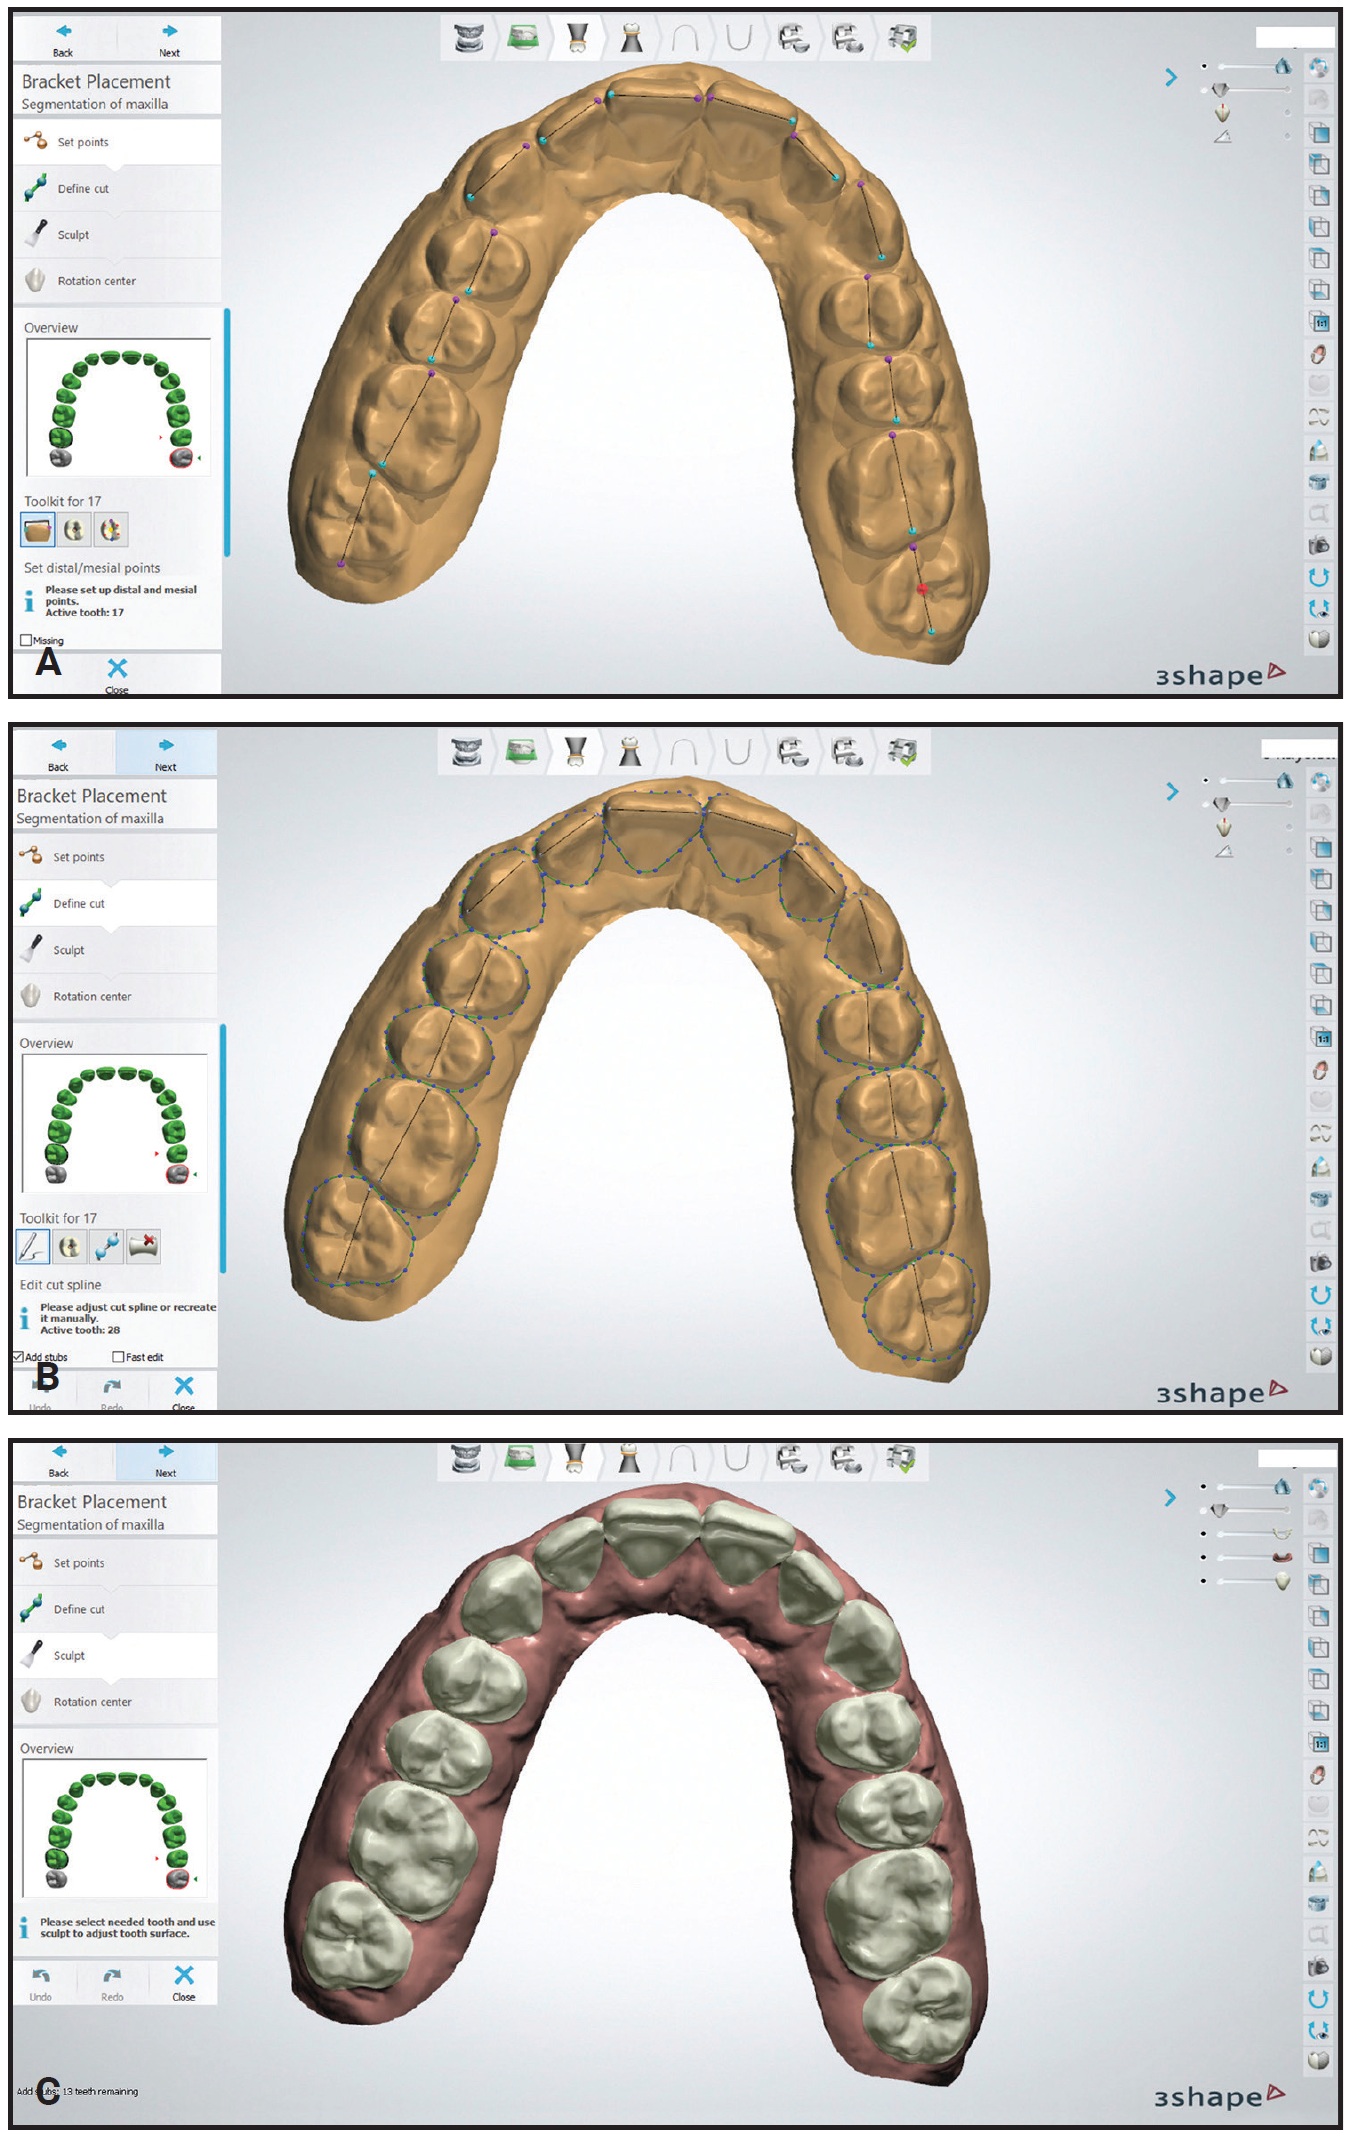Image resolution: width=1349 pixels, height=2136 pixels.
Task: Click the camera snapshot icon in panel A sidebar
Action: click(1319, 545)
